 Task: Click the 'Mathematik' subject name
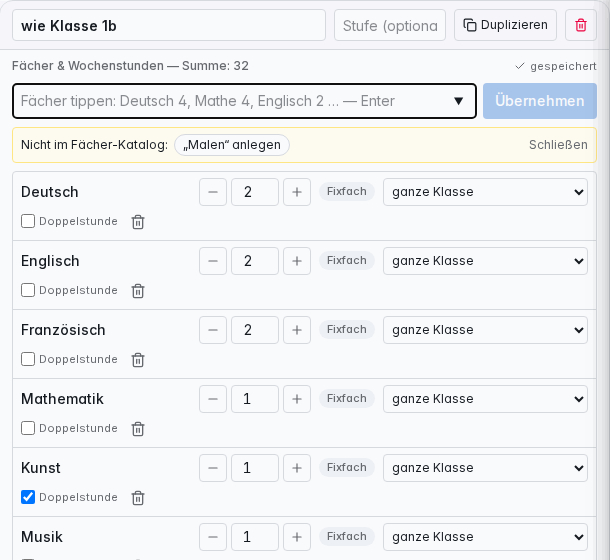point(62,399)
